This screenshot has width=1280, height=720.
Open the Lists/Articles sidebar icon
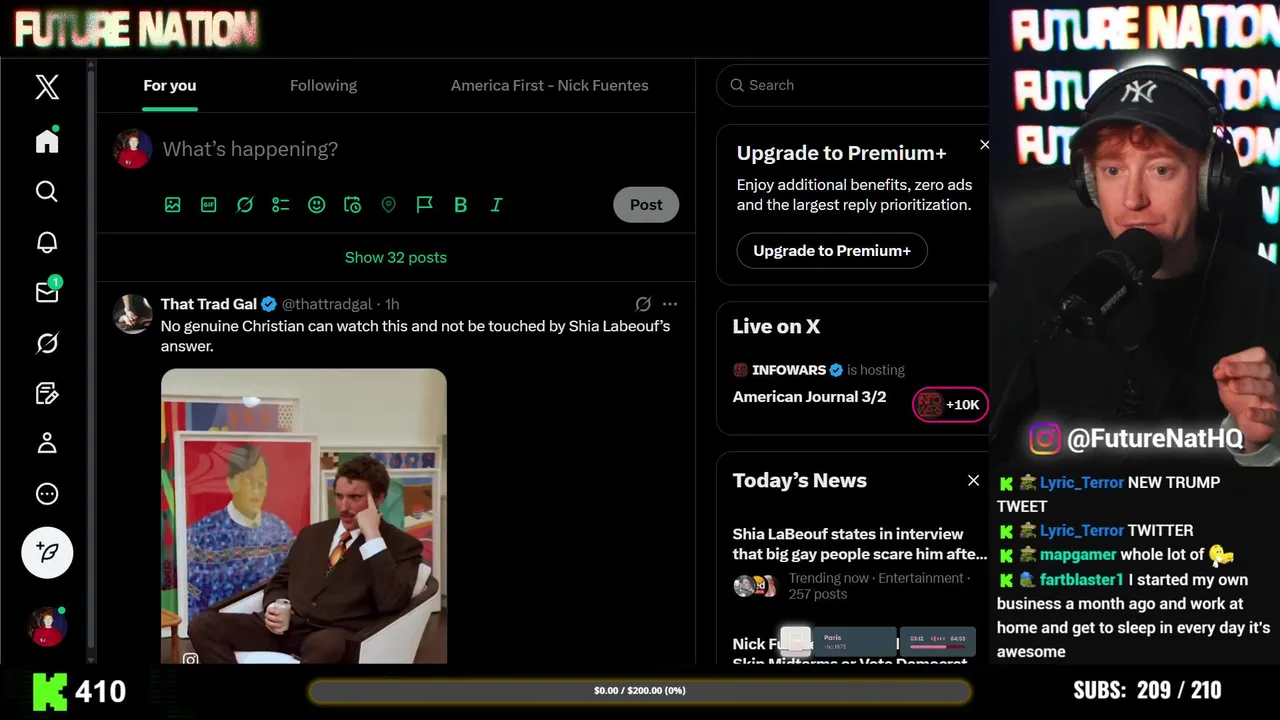pos(47,393)
